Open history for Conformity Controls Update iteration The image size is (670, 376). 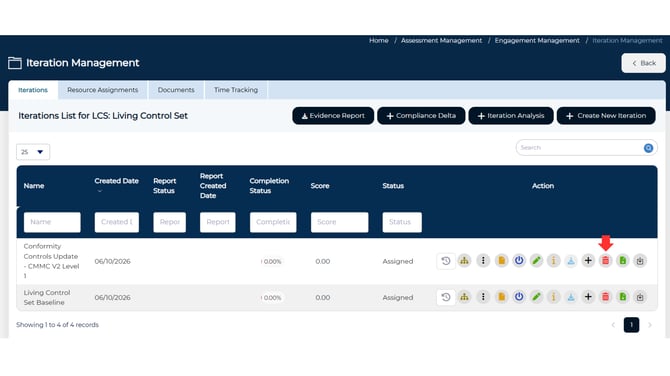tap(446, 261)
